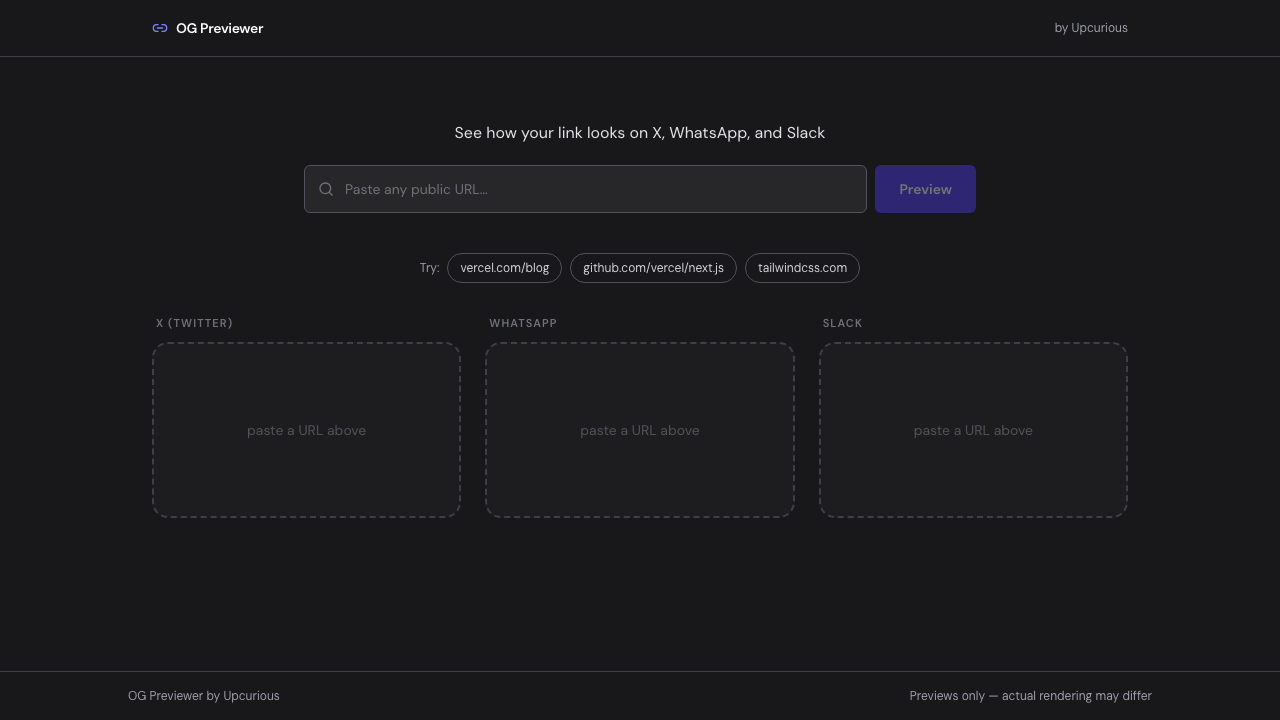Click the chain-link logo icon in the header

tap(160, 28)
